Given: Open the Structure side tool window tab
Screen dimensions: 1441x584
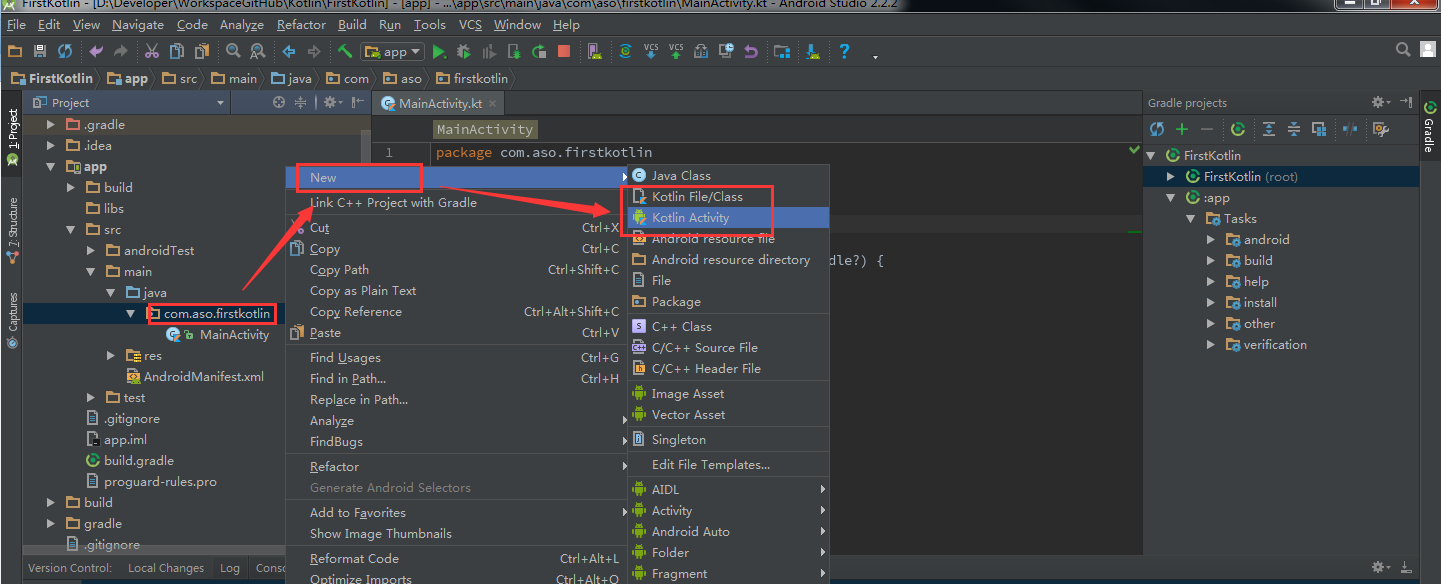Looking at the screenshot, I should click(12, 230).
